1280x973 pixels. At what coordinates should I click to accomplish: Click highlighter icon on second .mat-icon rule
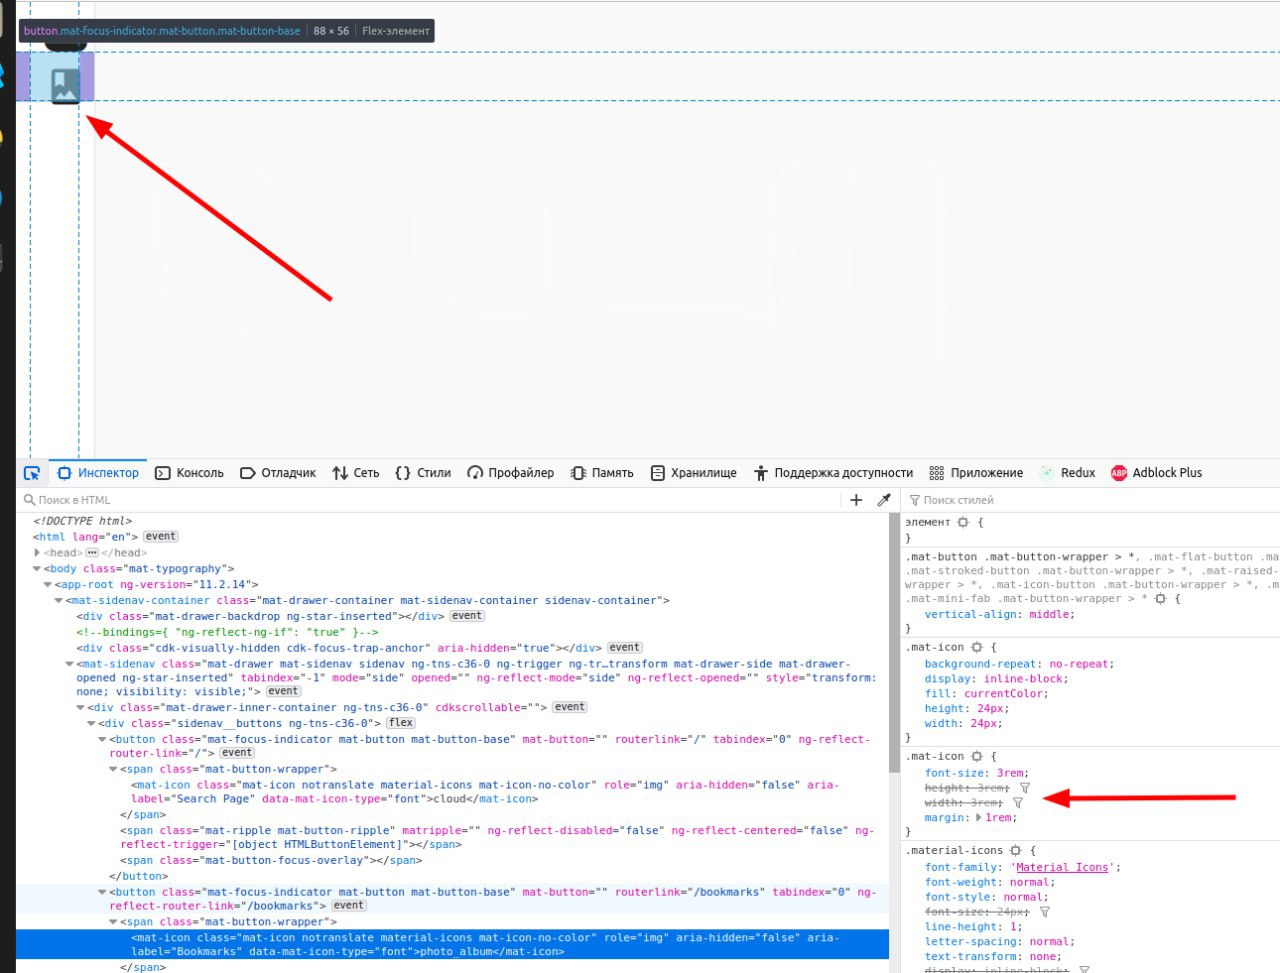[x=977, y=757]
